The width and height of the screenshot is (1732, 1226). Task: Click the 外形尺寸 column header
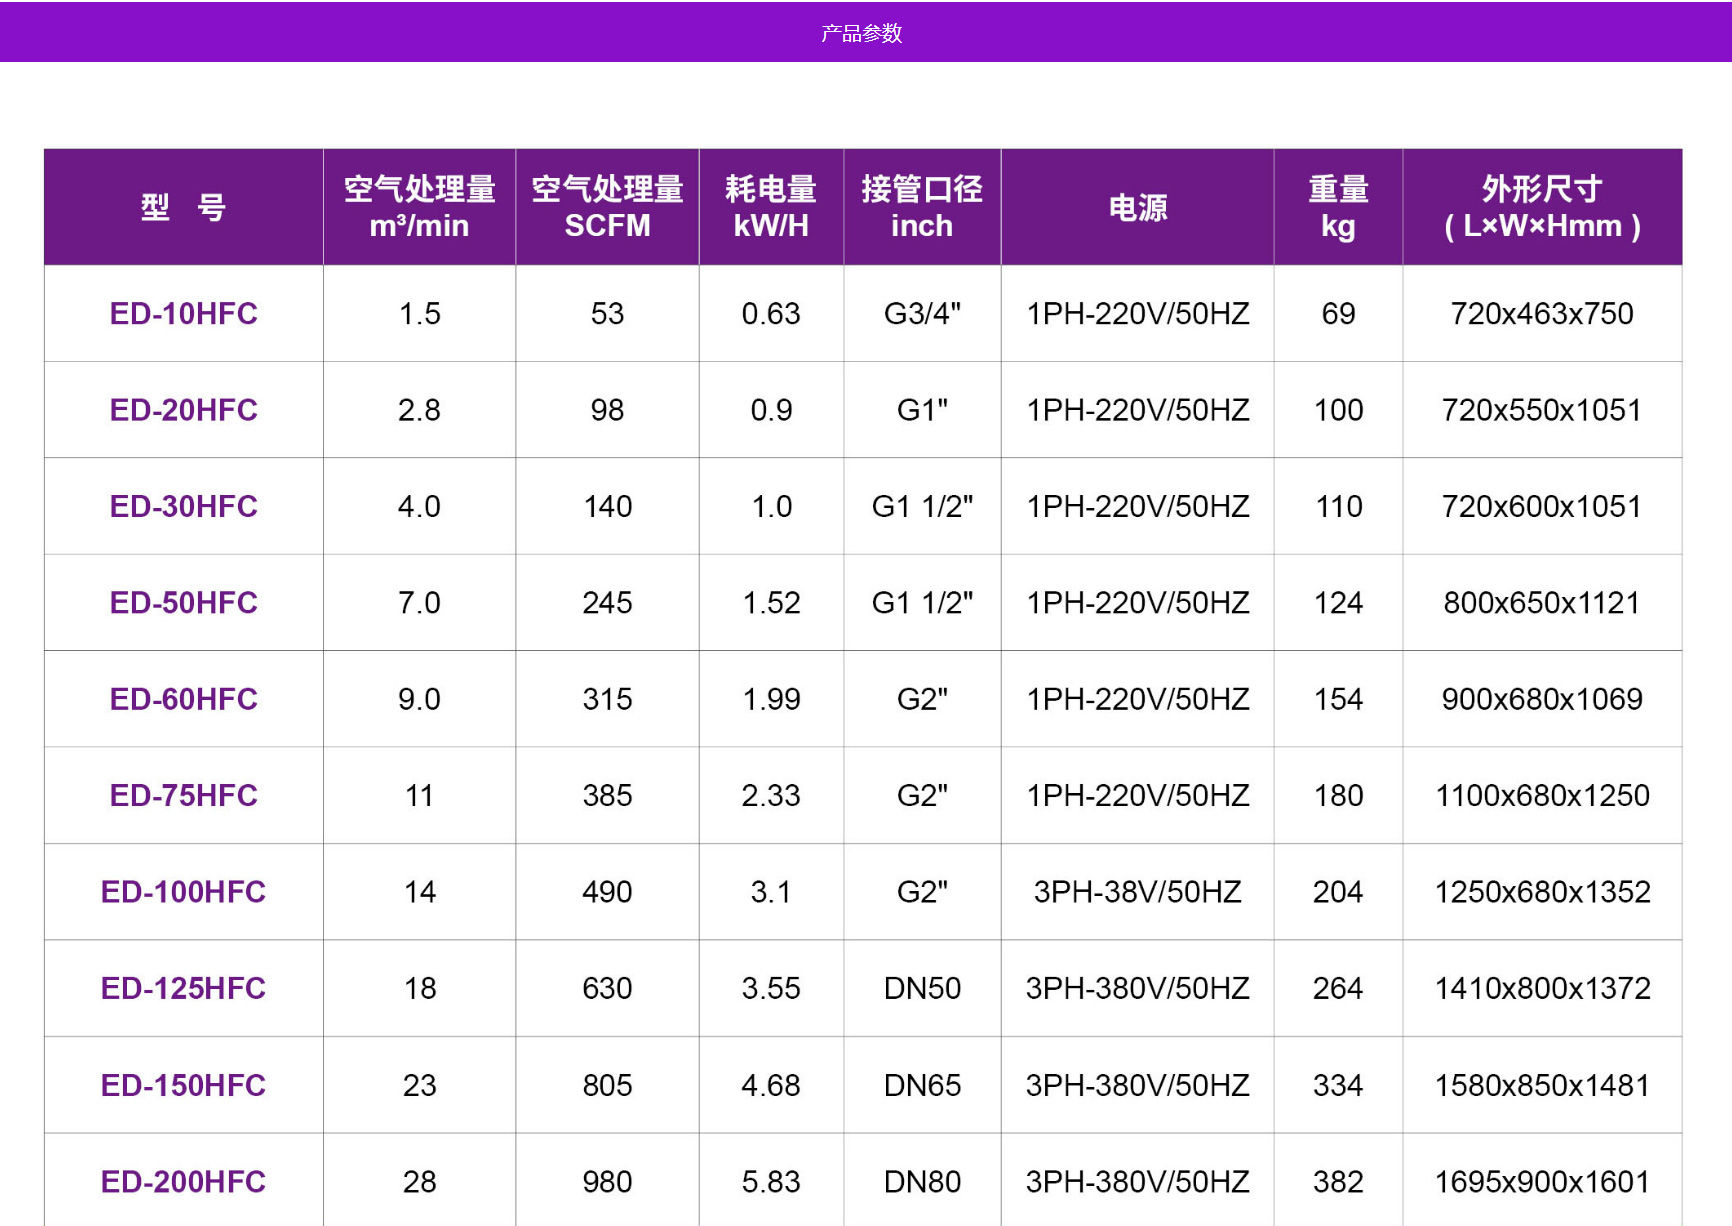pos(1542,207)
